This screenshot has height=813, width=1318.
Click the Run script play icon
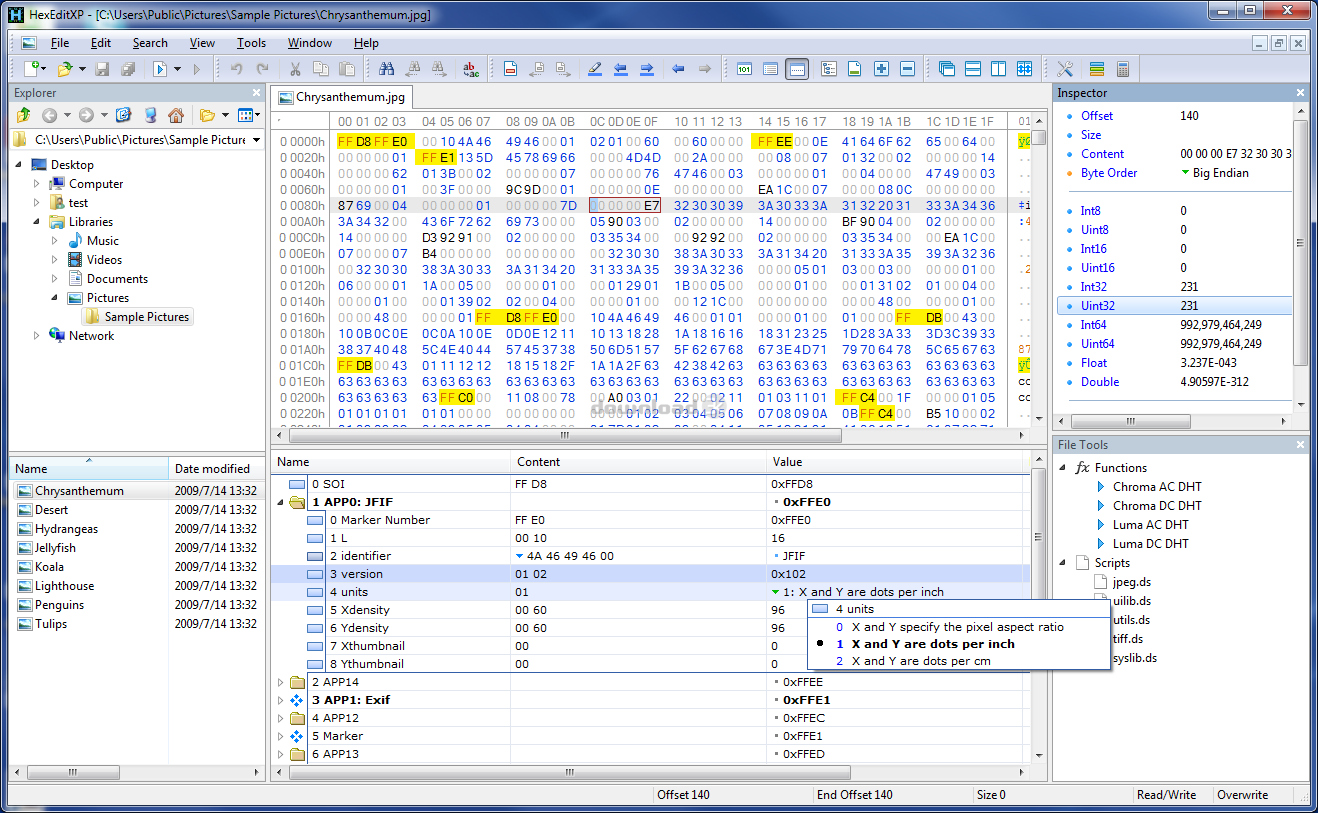159,69
